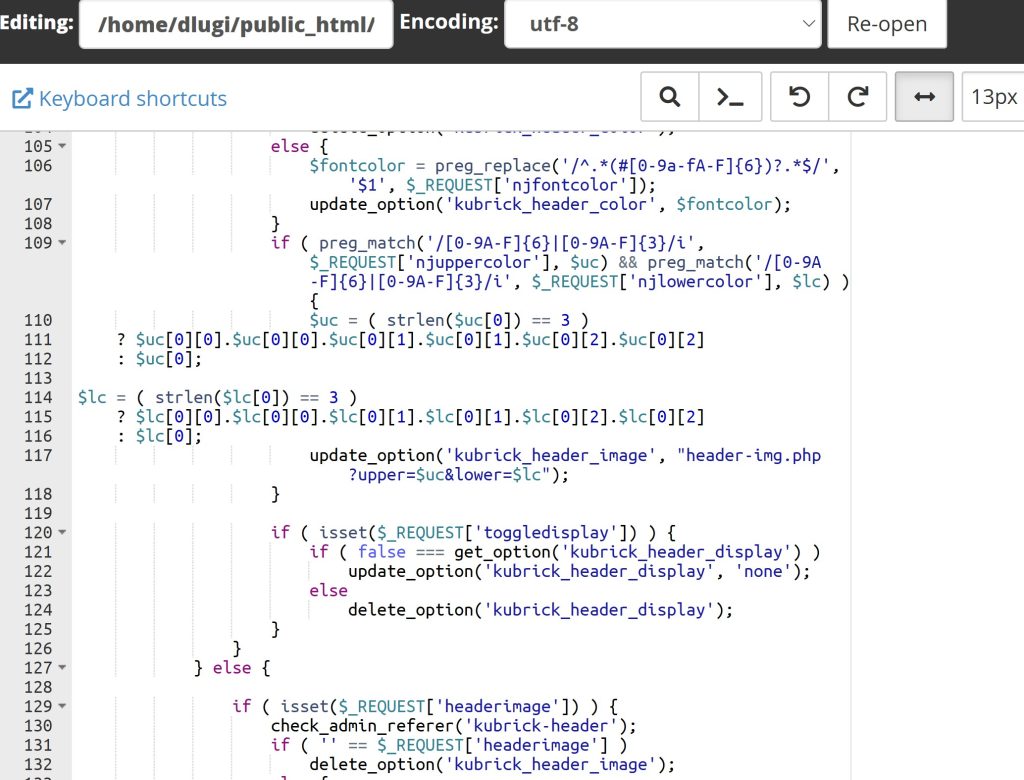Image resolution: width=1024 pixels, height=780 pixels.
Task: Place cursor on update_option 'kubrick_header_color' line
Action: coord(540,204)
